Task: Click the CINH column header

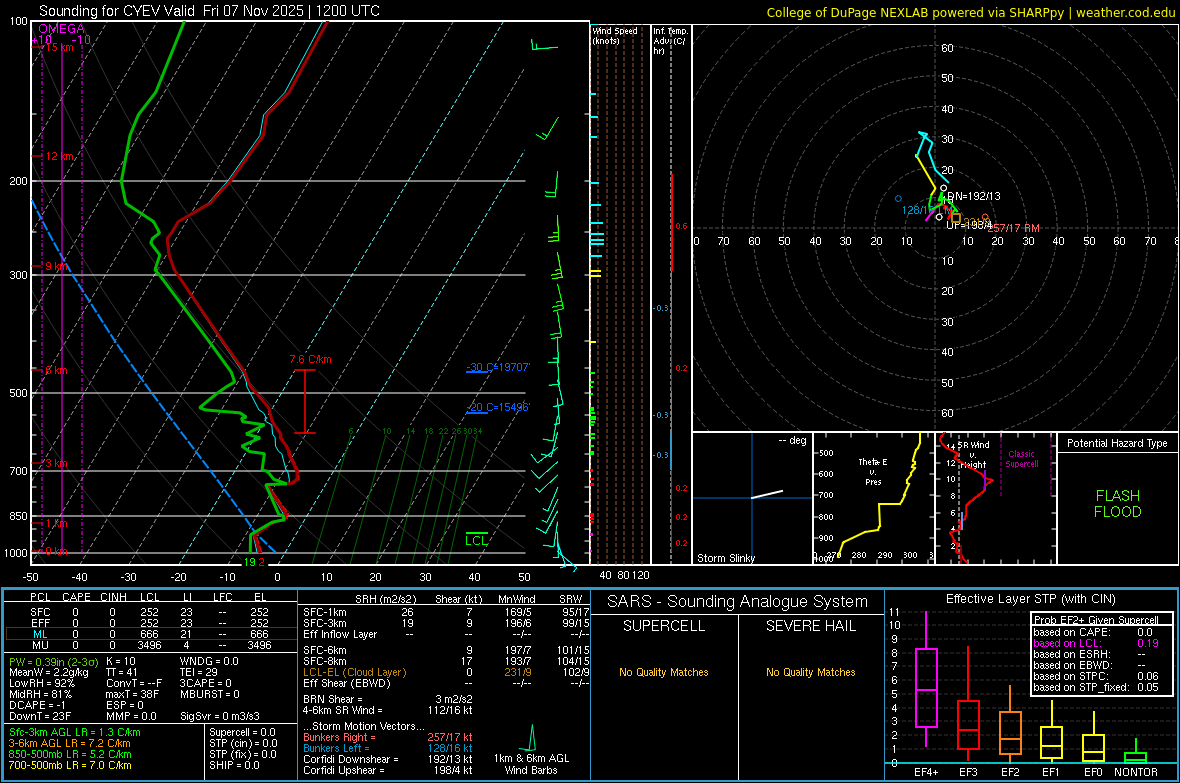Action: tap(113, 597)
